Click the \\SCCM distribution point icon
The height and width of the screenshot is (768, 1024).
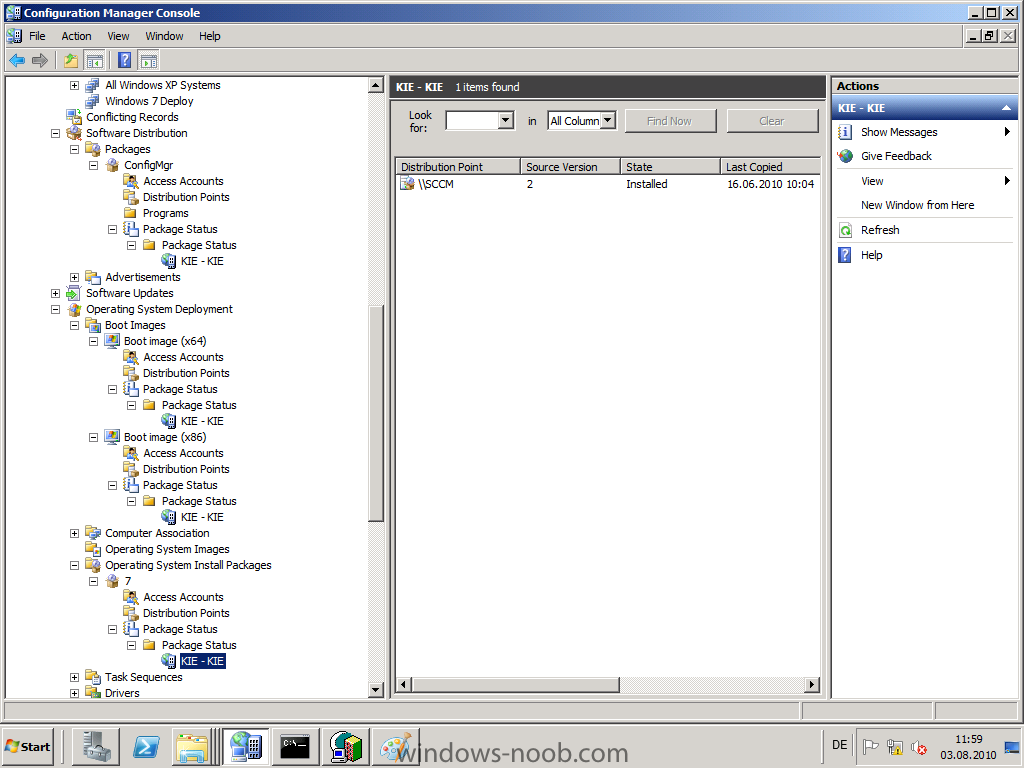407,184
